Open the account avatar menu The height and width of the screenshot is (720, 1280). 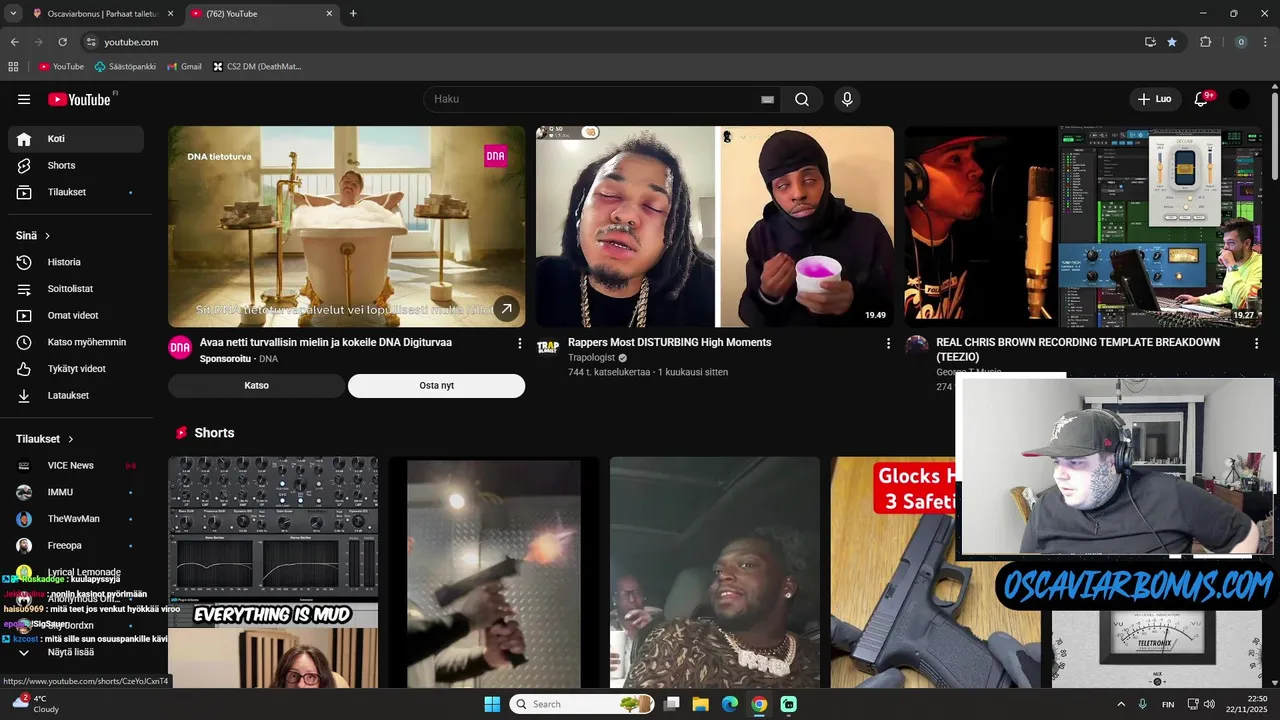click(x=1239, y=99)
